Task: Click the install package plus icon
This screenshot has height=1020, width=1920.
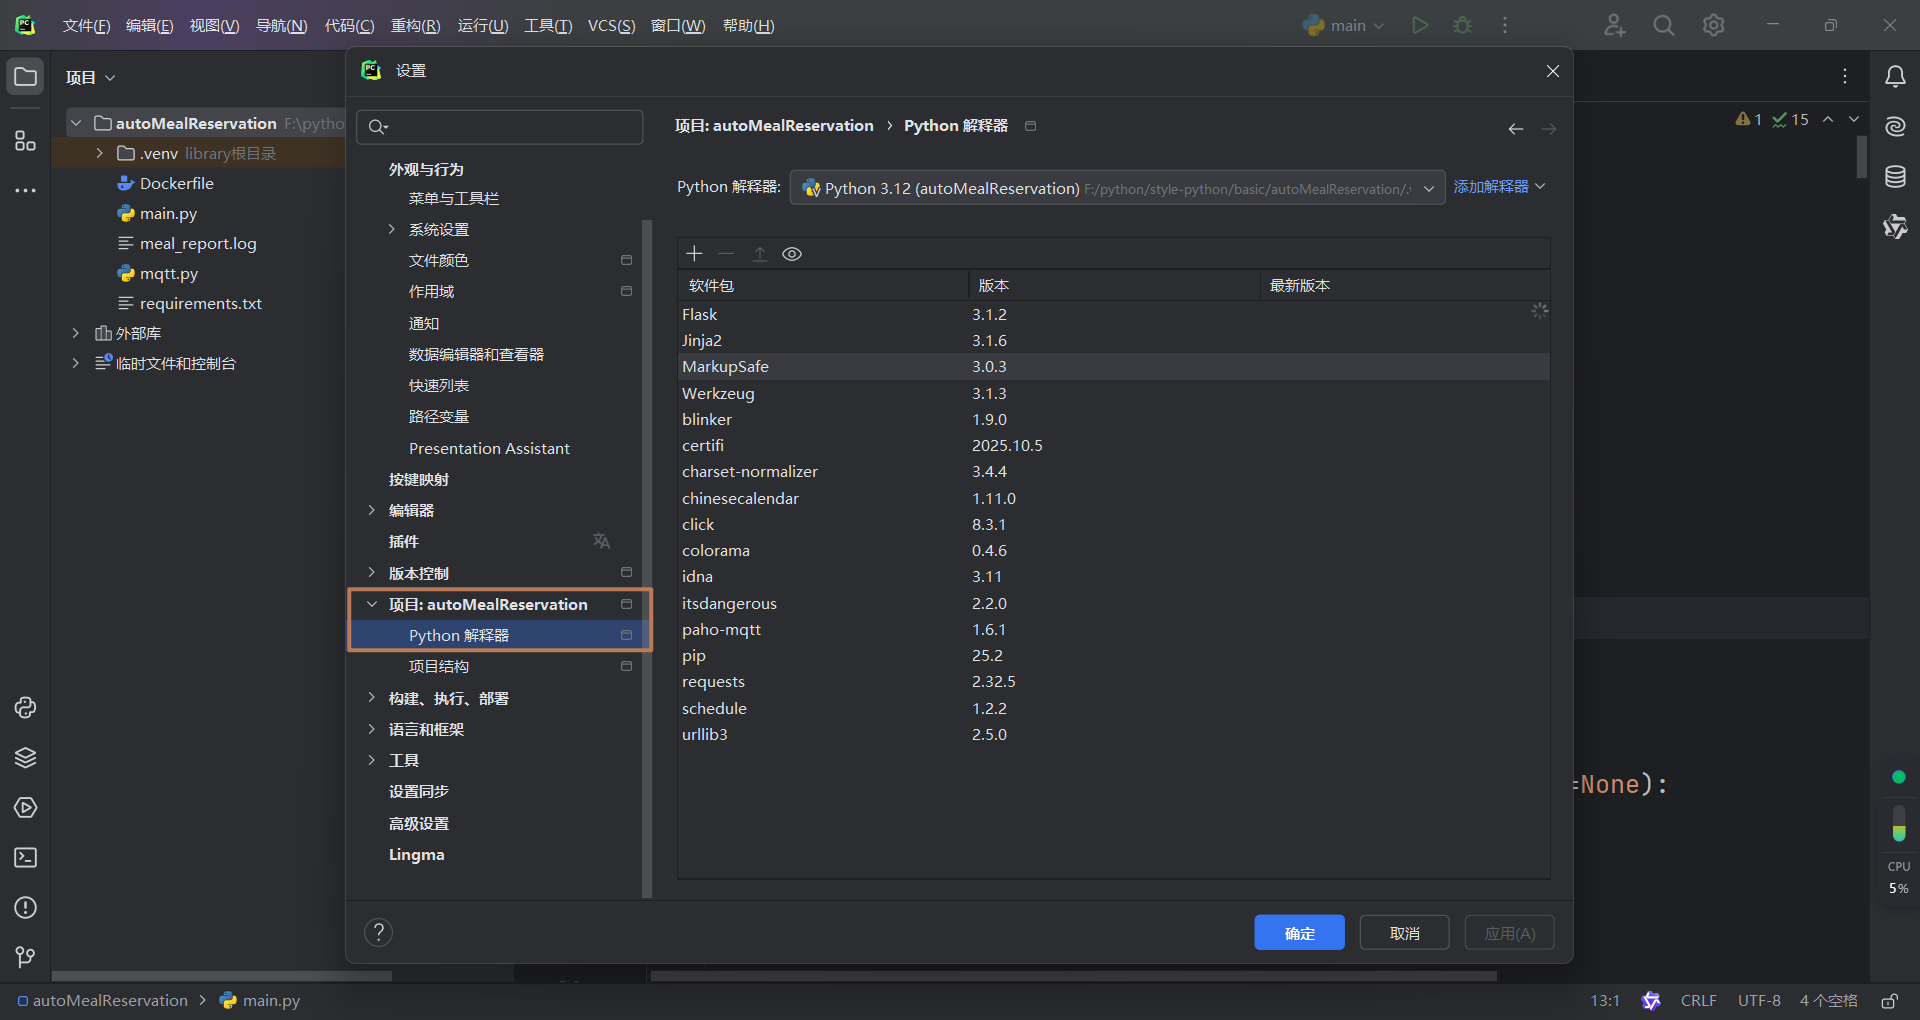Action: pos(694,254)
